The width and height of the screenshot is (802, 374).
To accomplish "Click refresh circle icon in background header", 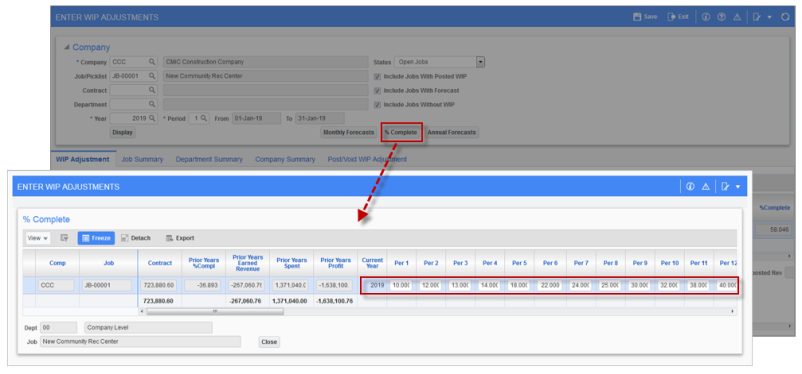I will [x=785, y=17].
